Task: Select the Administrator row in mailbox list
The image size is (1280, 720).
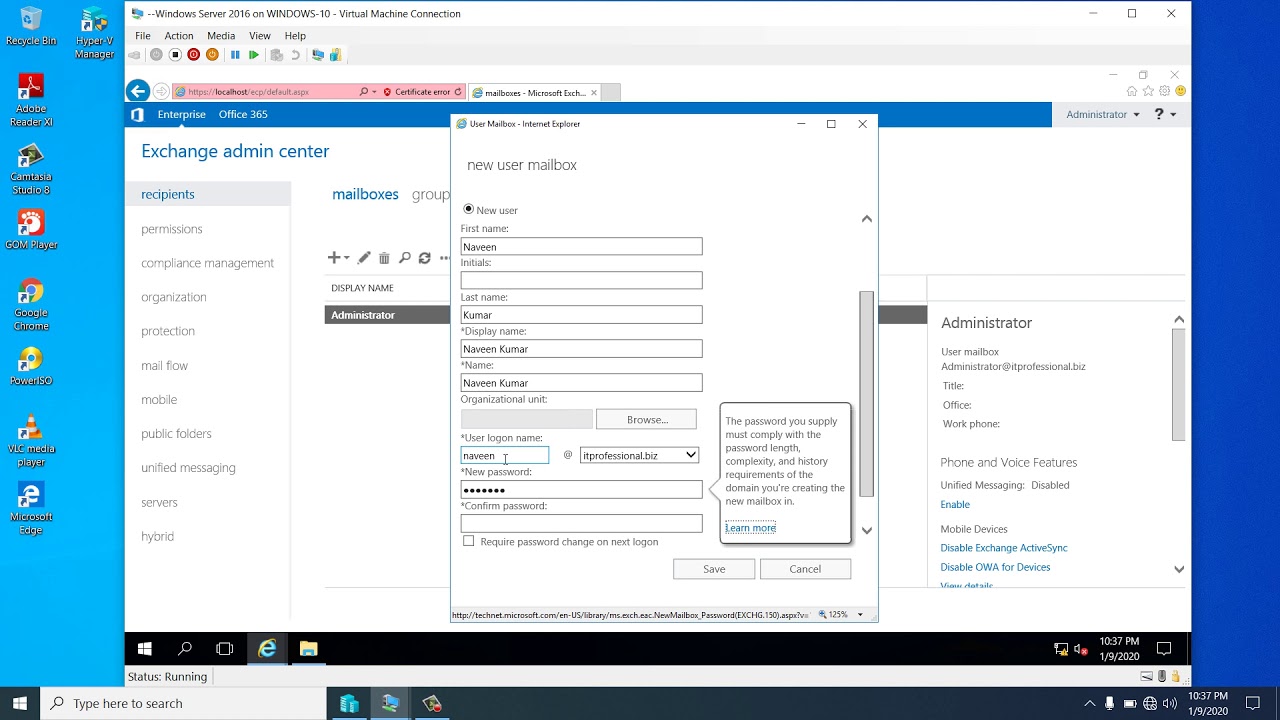Action: (388, 315)
